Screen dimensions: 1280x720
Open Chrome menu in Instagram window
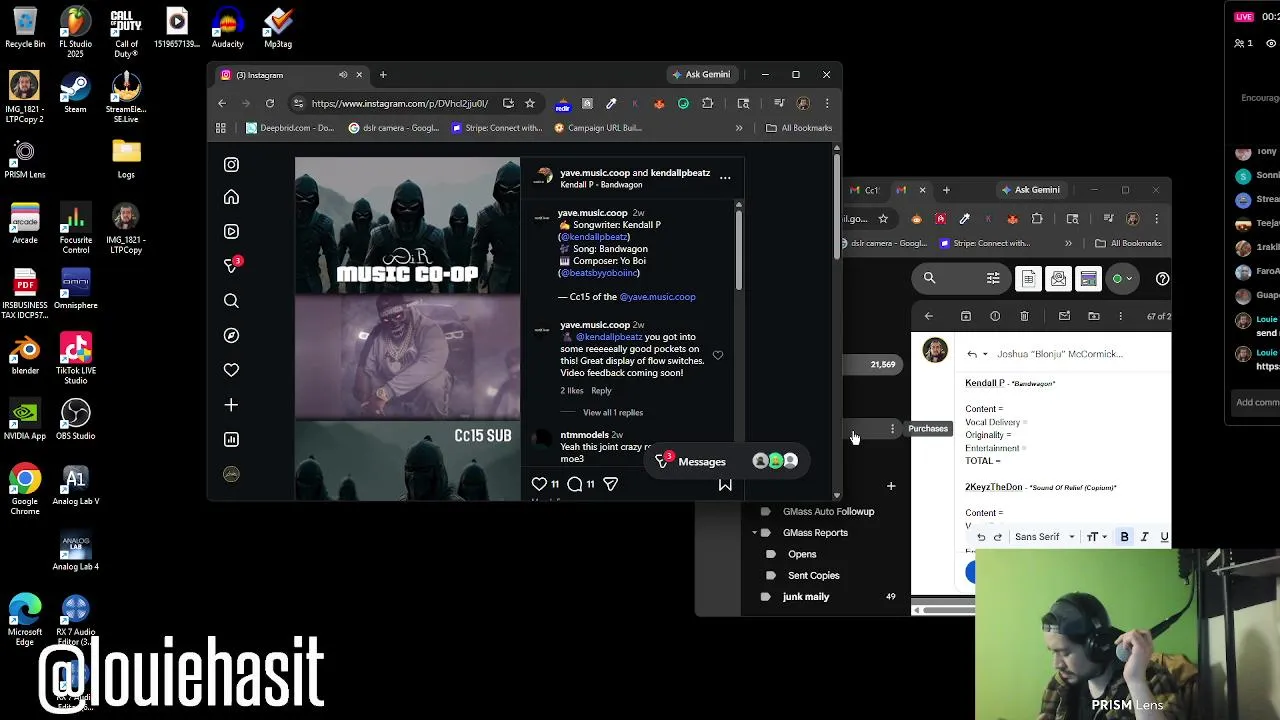827,103
